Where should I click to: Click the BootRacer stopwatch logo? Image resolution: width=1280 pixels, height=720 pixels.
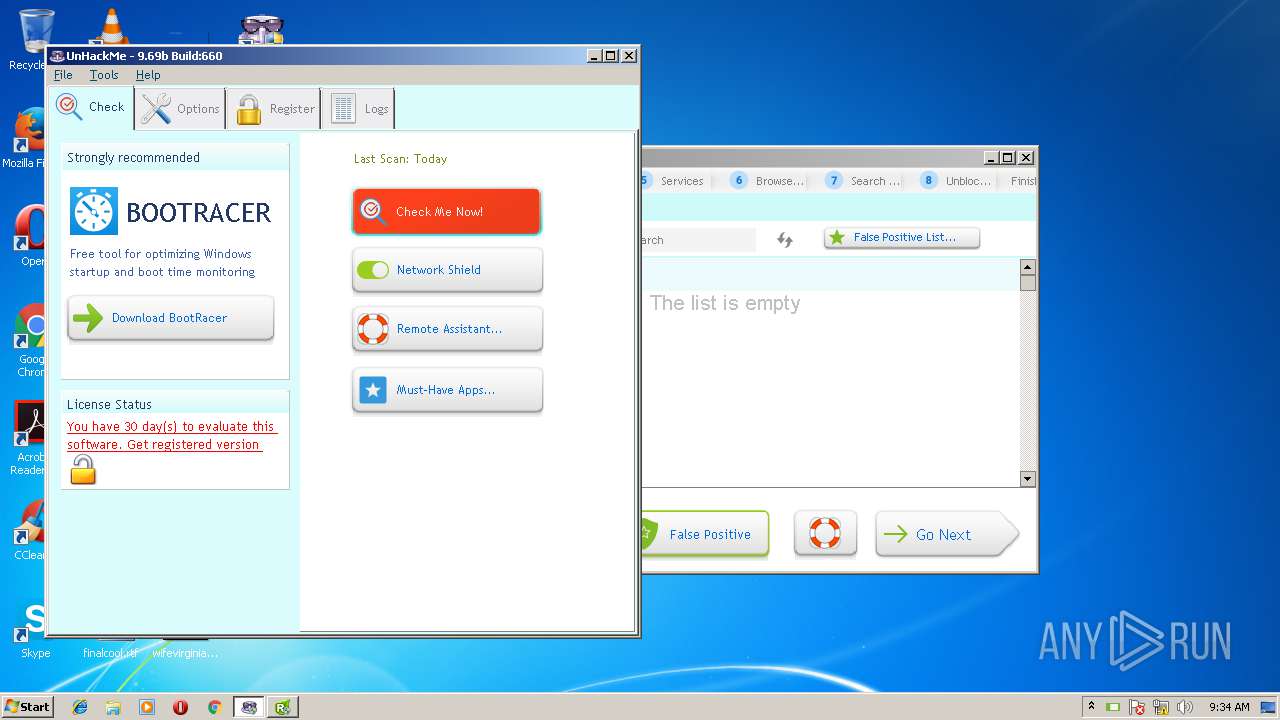[94, 211]
